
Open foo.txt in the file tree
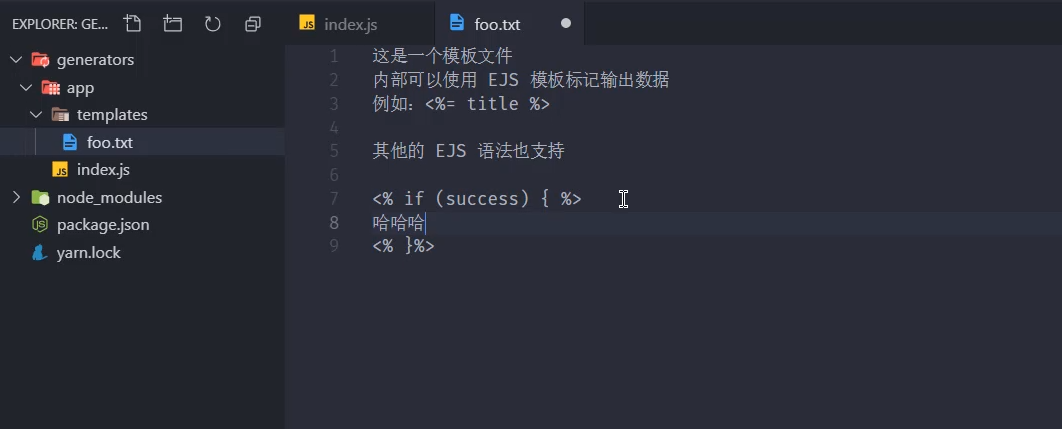[110, 142]
